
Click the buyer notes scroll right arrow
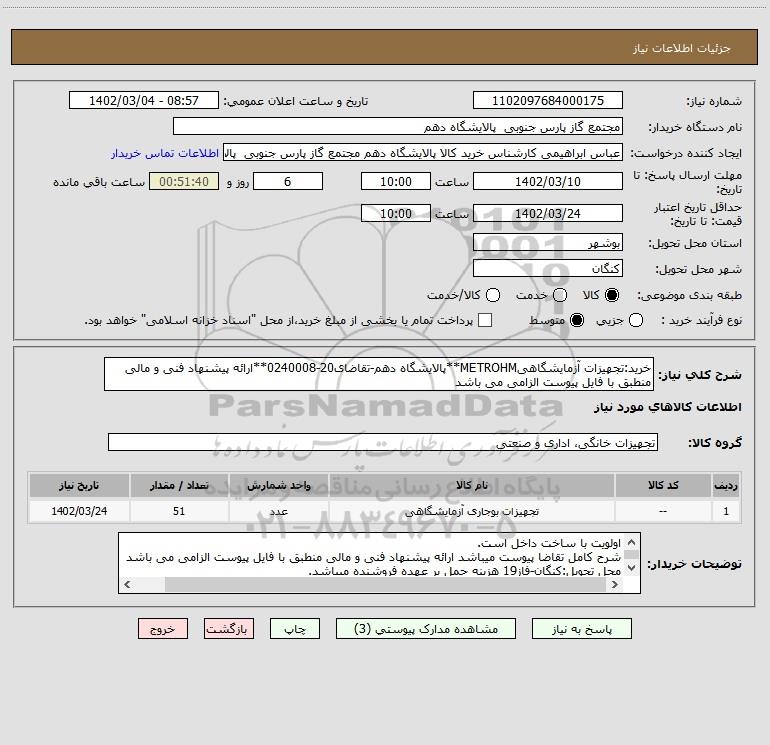pos(614,584)
